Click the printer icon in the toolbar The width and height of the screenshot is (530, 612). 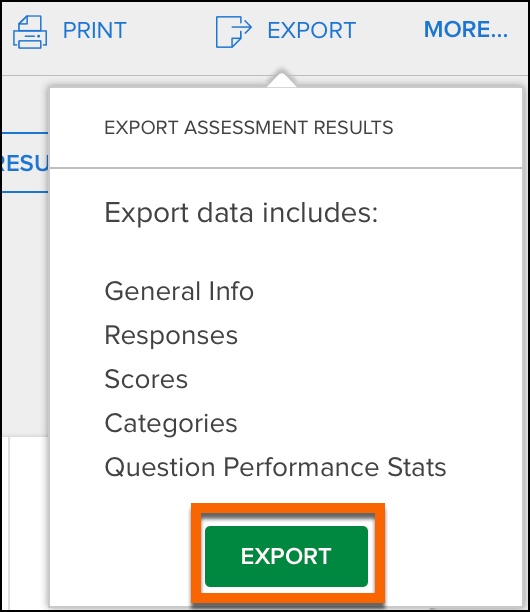tap(30, 32)
